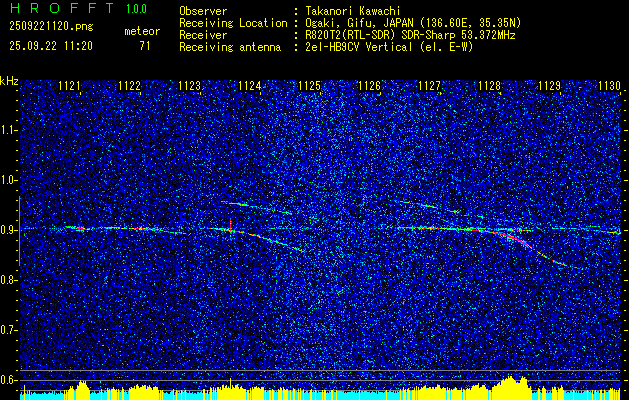
Task: Click the 1126 time axis marker
Action: pos(369,85)
